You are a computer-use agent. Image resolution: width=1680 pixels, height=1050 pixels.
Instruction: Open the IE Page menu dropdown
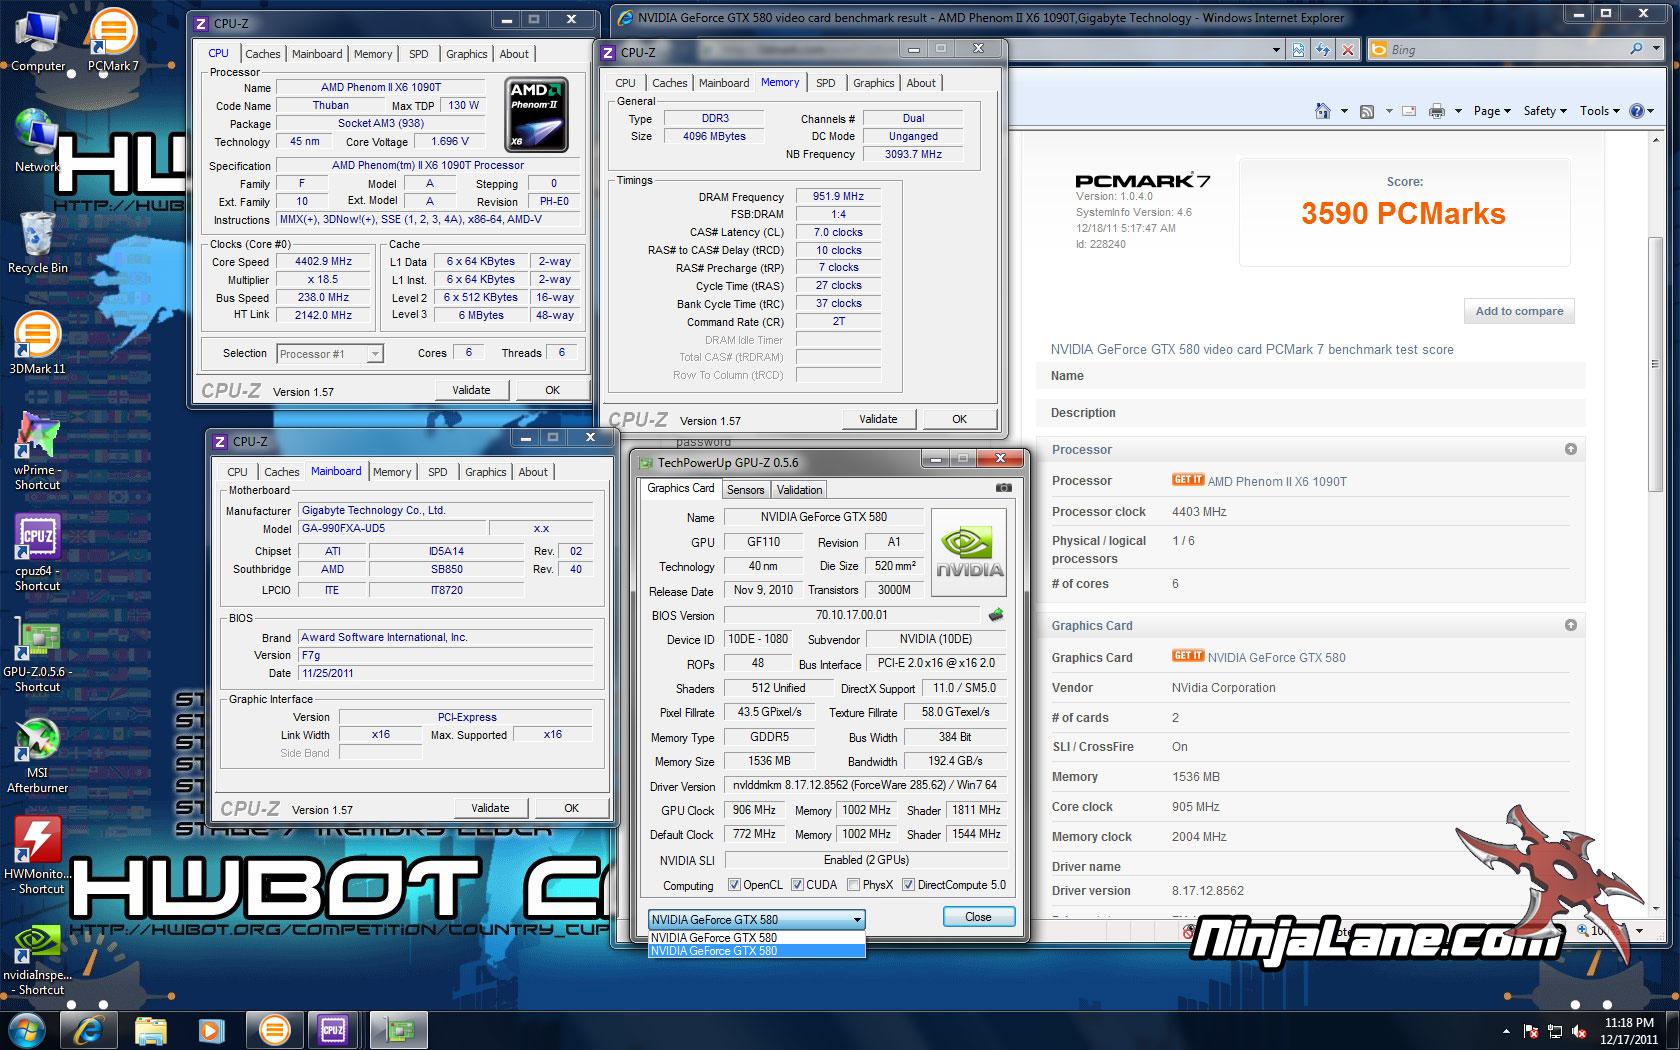tap(1491, 111)
